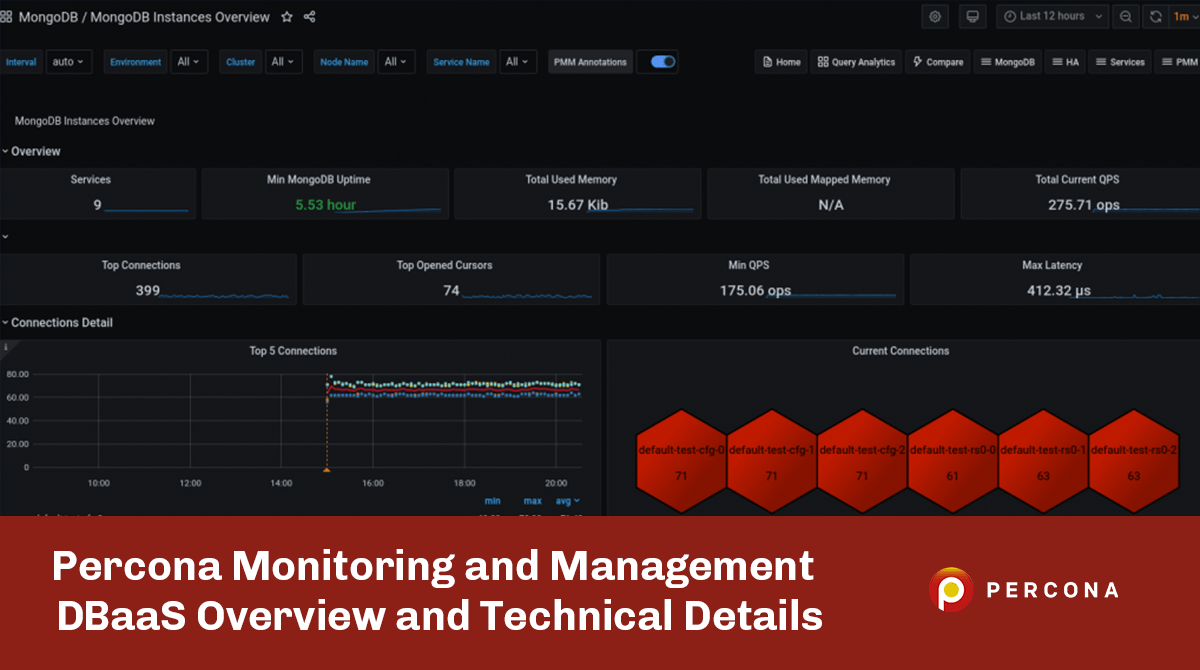This screenshot has height=670, width=1200.
Task: Click the Total Used Memory panel title
Action: tap(571, 180)
